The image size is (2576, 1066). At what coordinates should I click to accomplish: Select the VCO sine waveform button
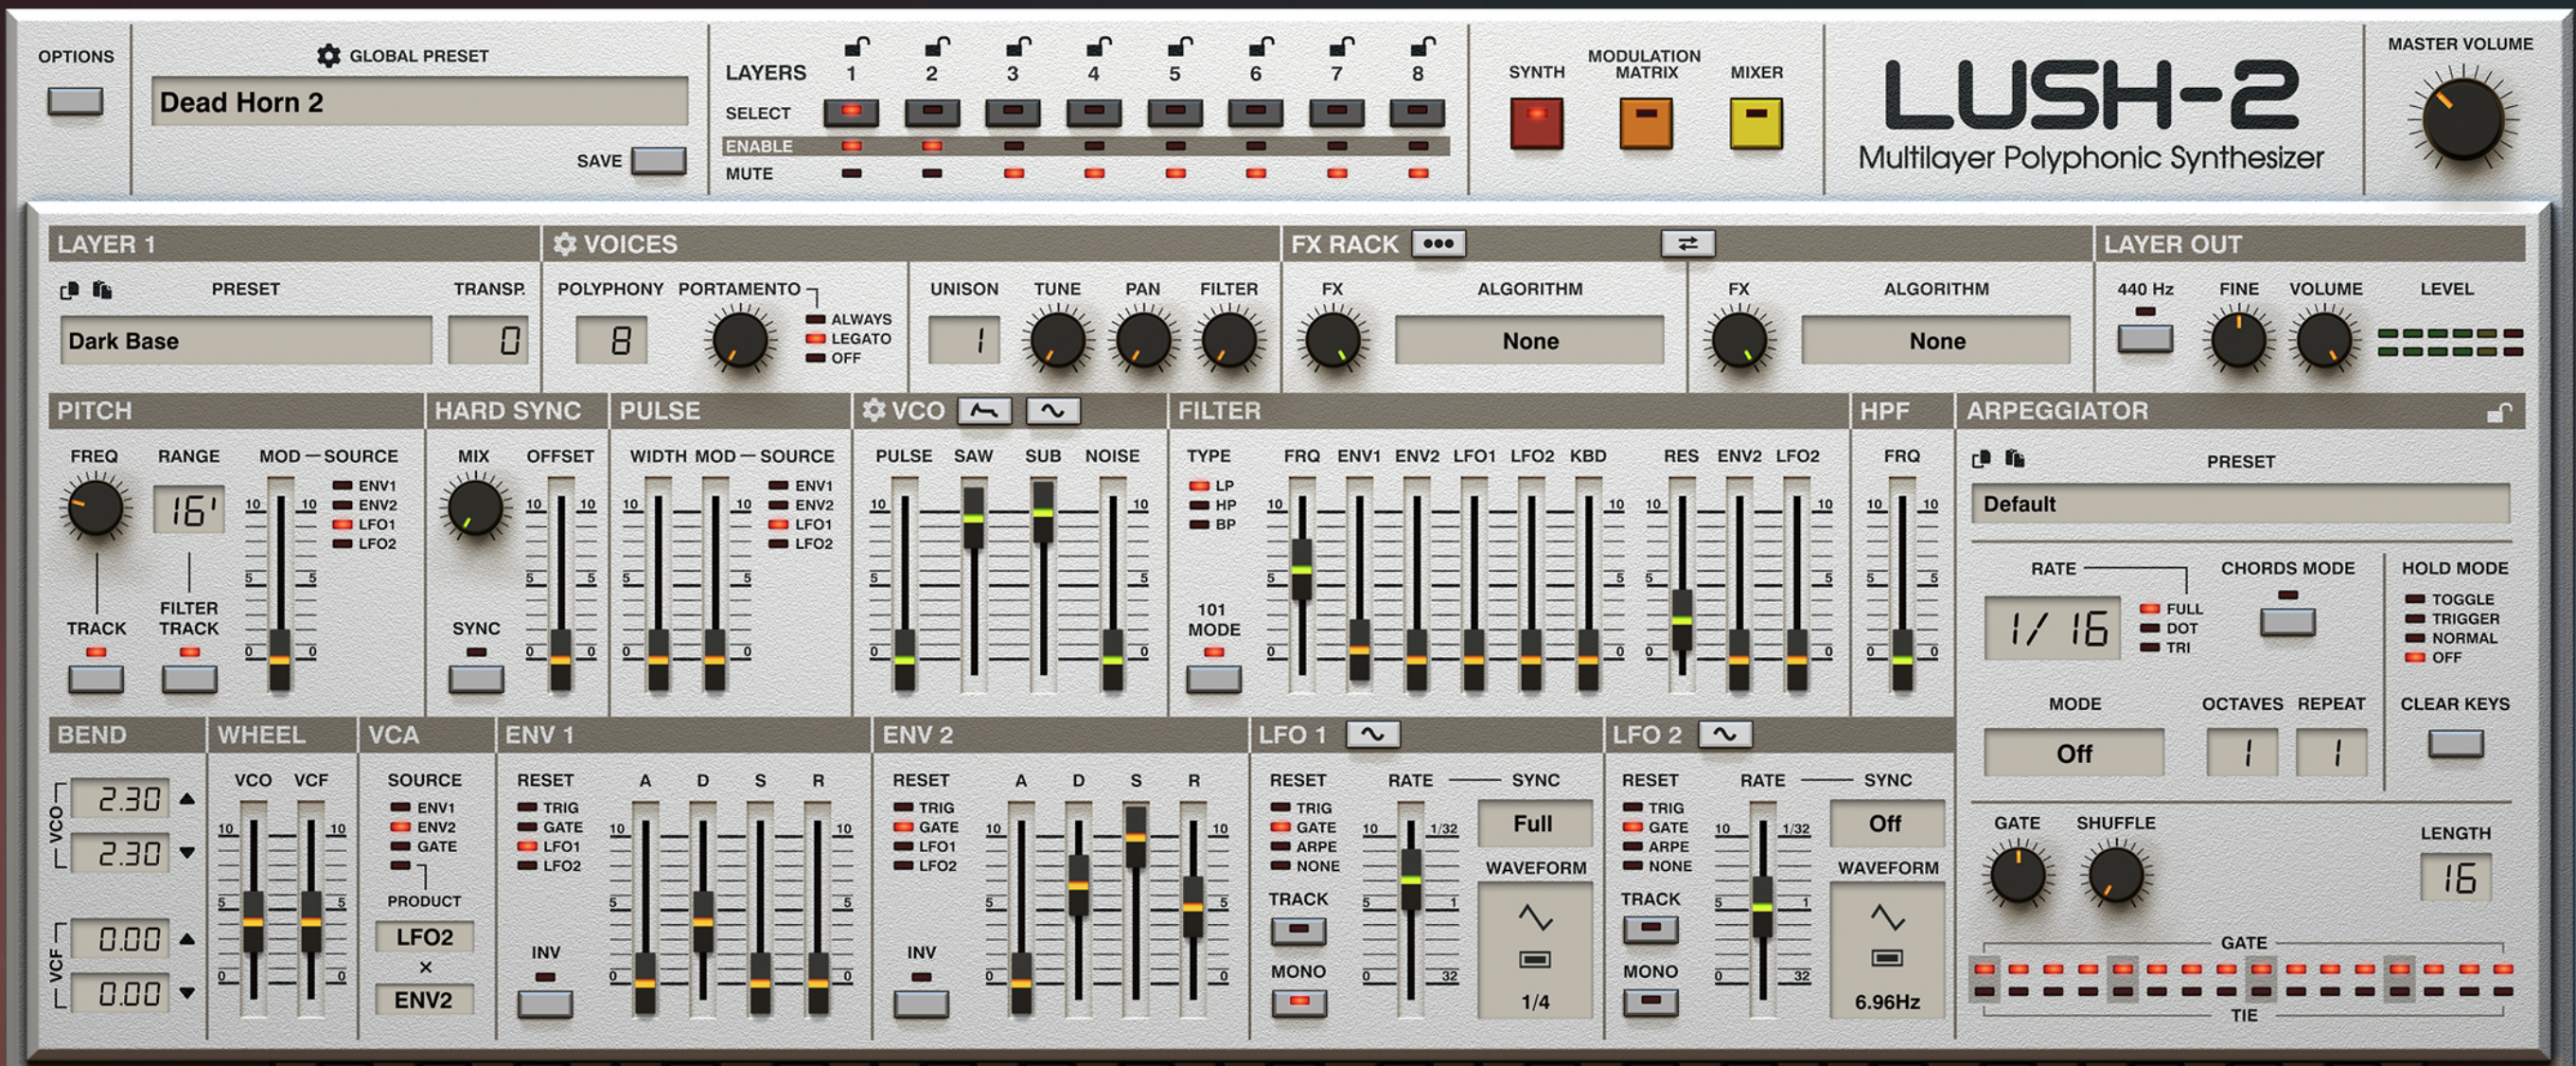[1053, 411]
